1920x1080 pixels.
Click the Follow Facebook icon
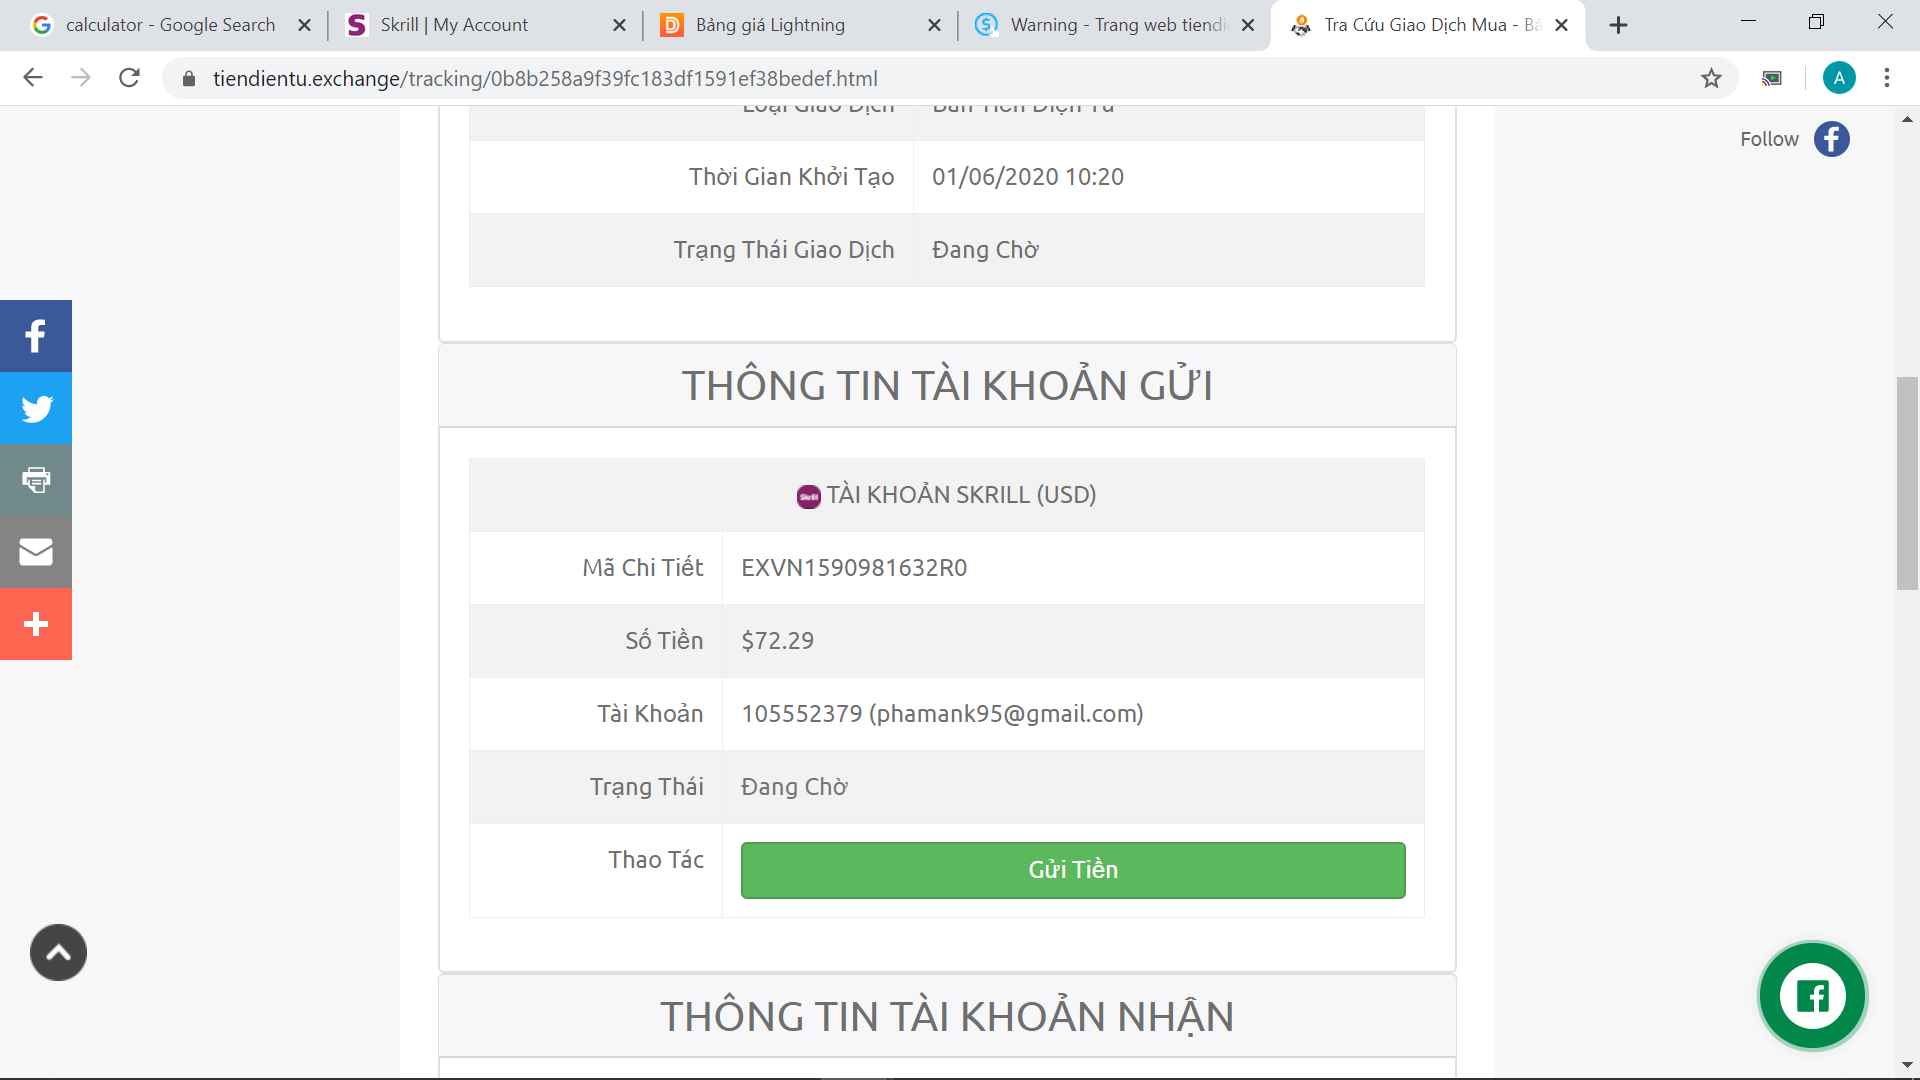1831,139
